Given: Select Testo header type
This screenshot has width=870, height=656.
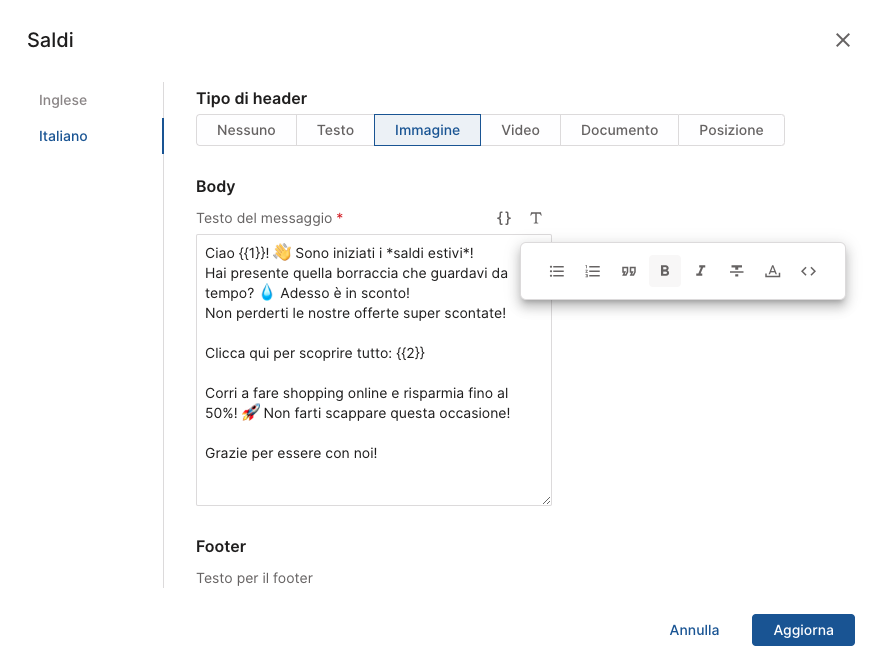Looking at the screenshot, I should tap(335, 130).
